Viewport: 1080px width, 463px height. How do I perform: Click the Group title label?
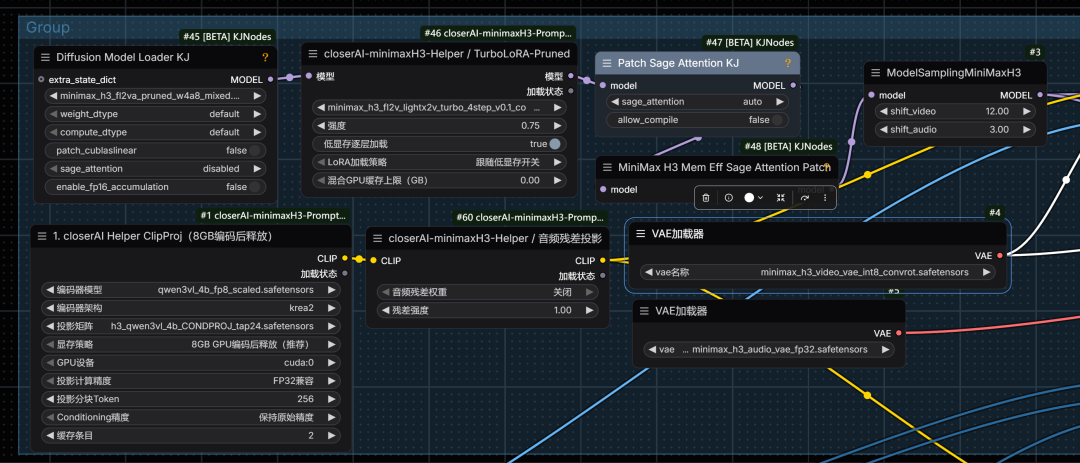click(x=48, y=28)
